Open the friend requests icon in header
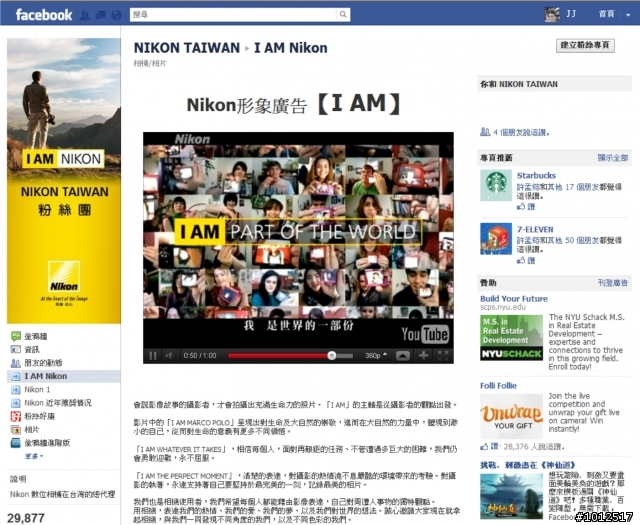Screen dimensions: 640x525 pyautogui.click(x=84, y=15)
